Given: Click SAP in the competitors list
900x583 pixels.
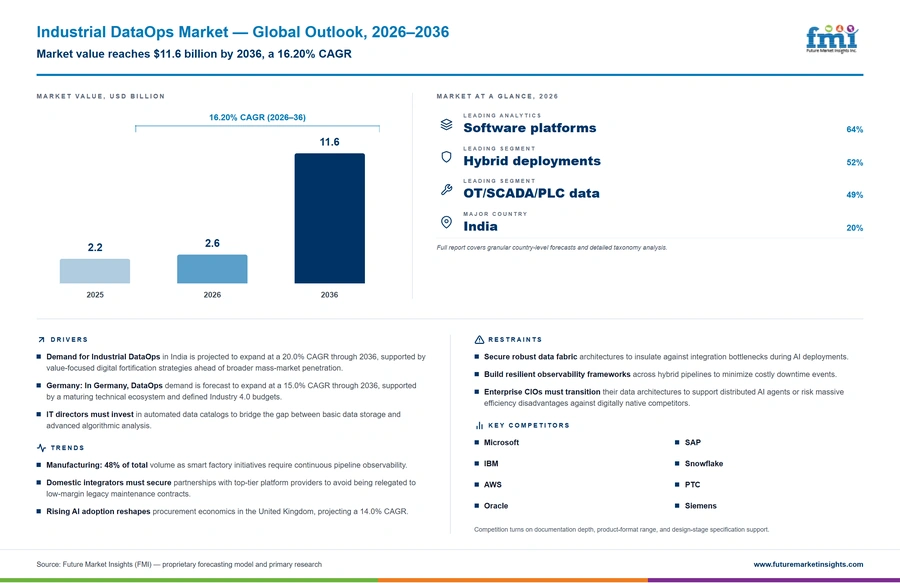Looking at the screenshot, I should point(693,442).
